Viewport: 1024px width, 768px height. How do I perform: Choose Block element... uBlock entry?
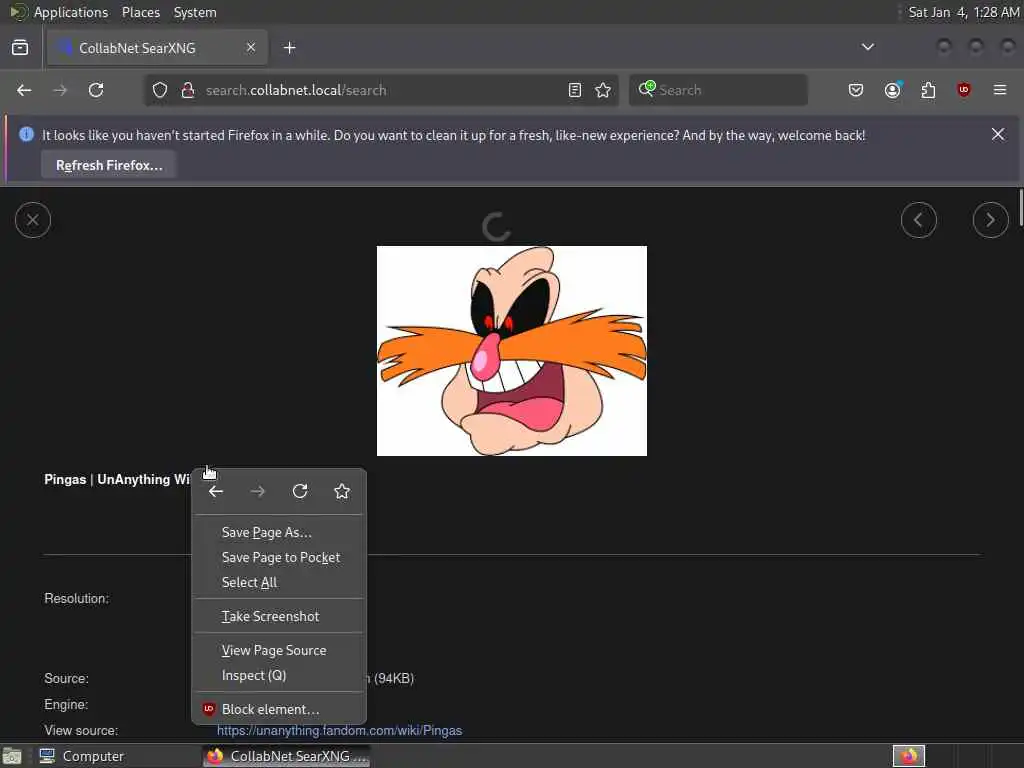280,709
